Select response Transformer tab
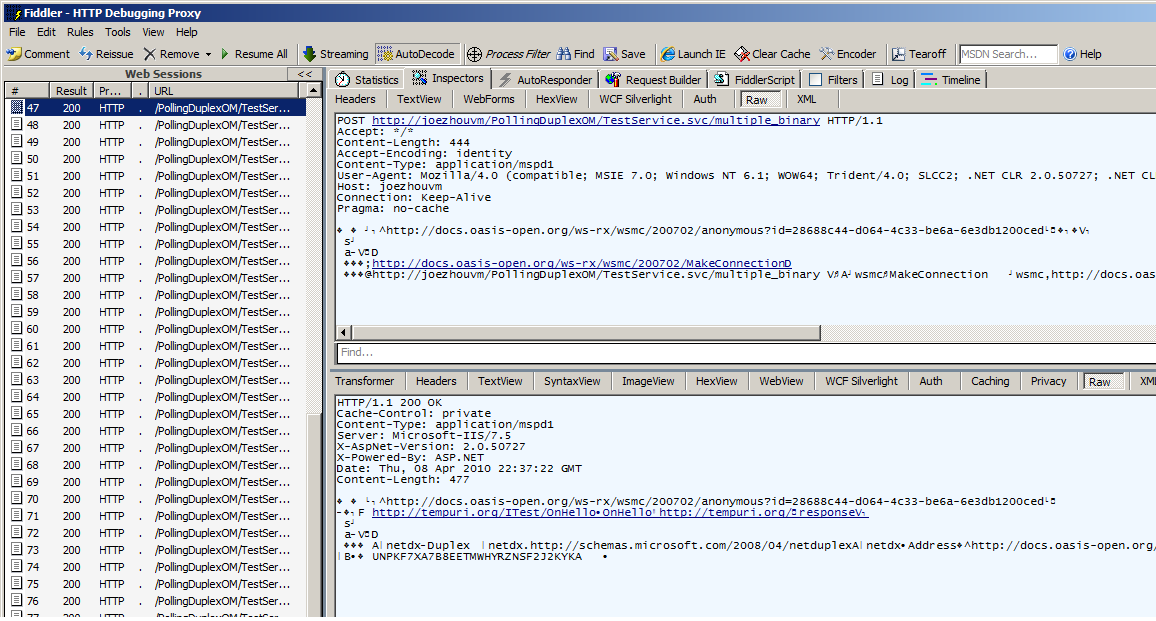Viewport: 1156px width, 621px height. click(365, 381)
